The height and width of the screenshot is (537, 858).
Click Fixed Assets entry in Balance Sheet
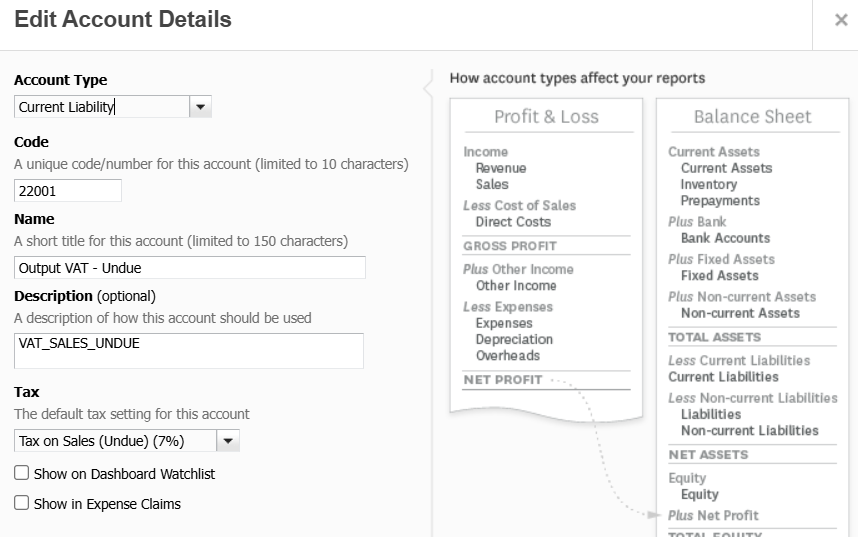click(x=719, y=275)
